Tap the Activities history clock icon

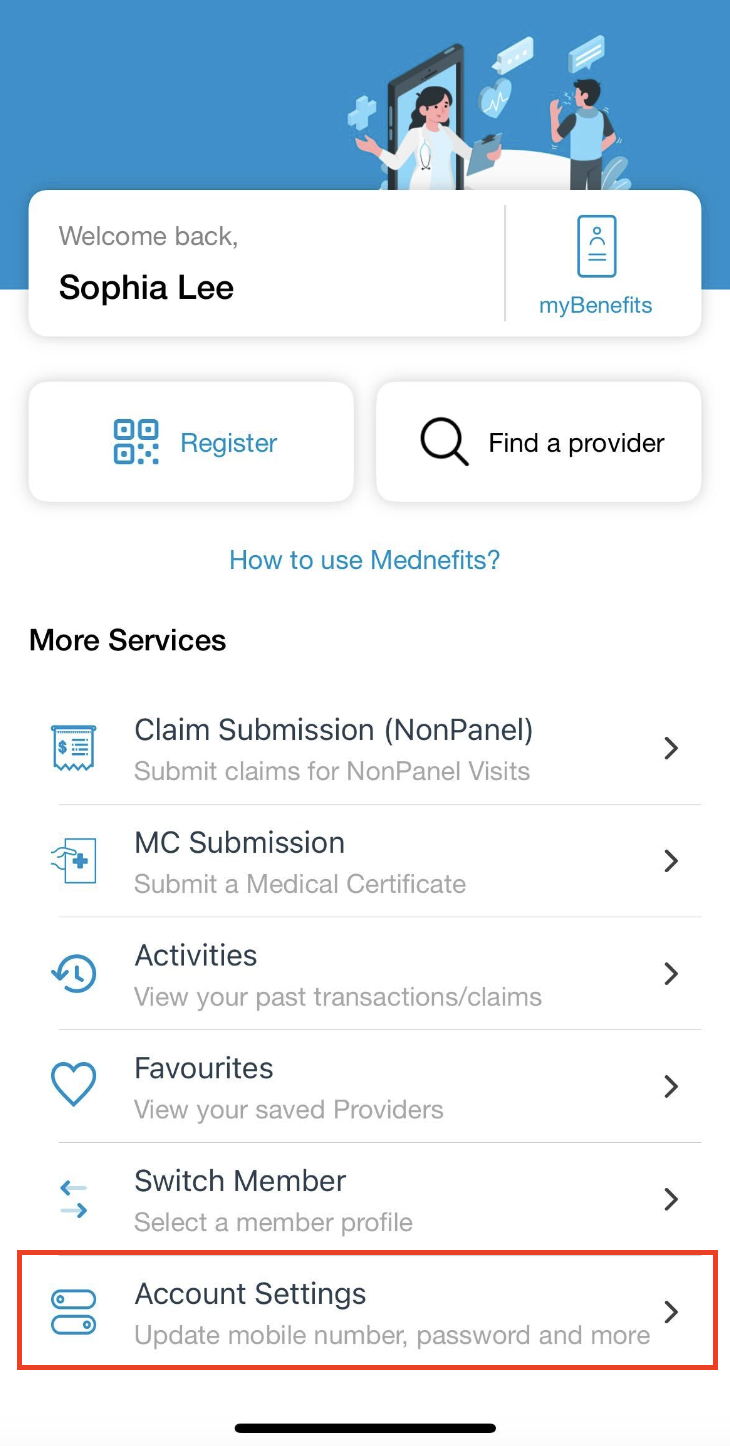73,974
